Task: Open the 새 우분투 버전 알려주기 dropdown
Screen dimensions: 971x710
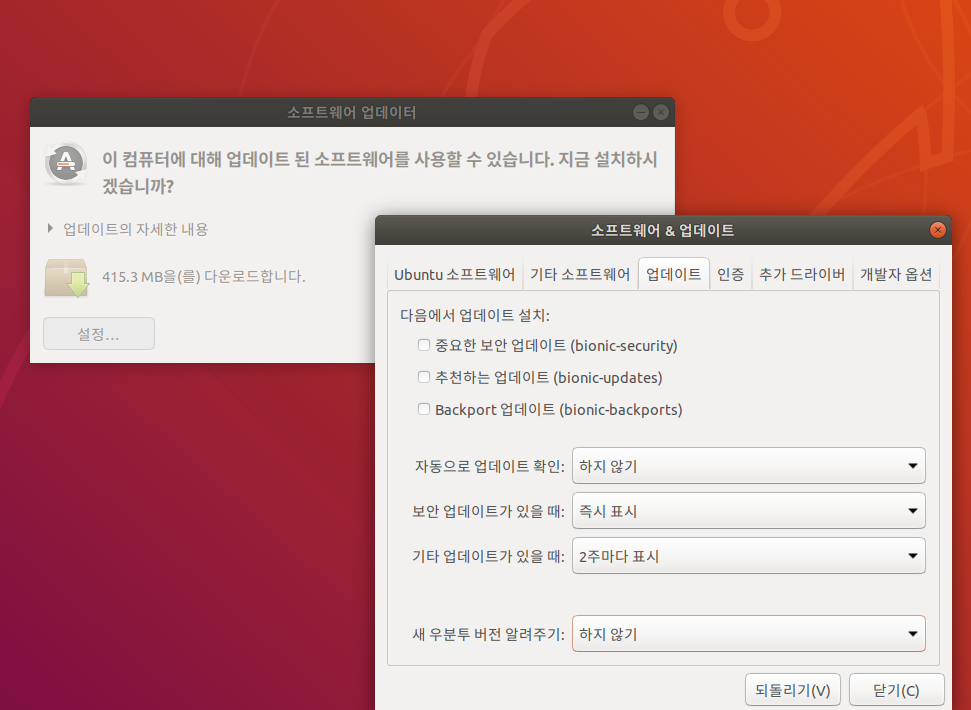Action: (x=748, y=634)
